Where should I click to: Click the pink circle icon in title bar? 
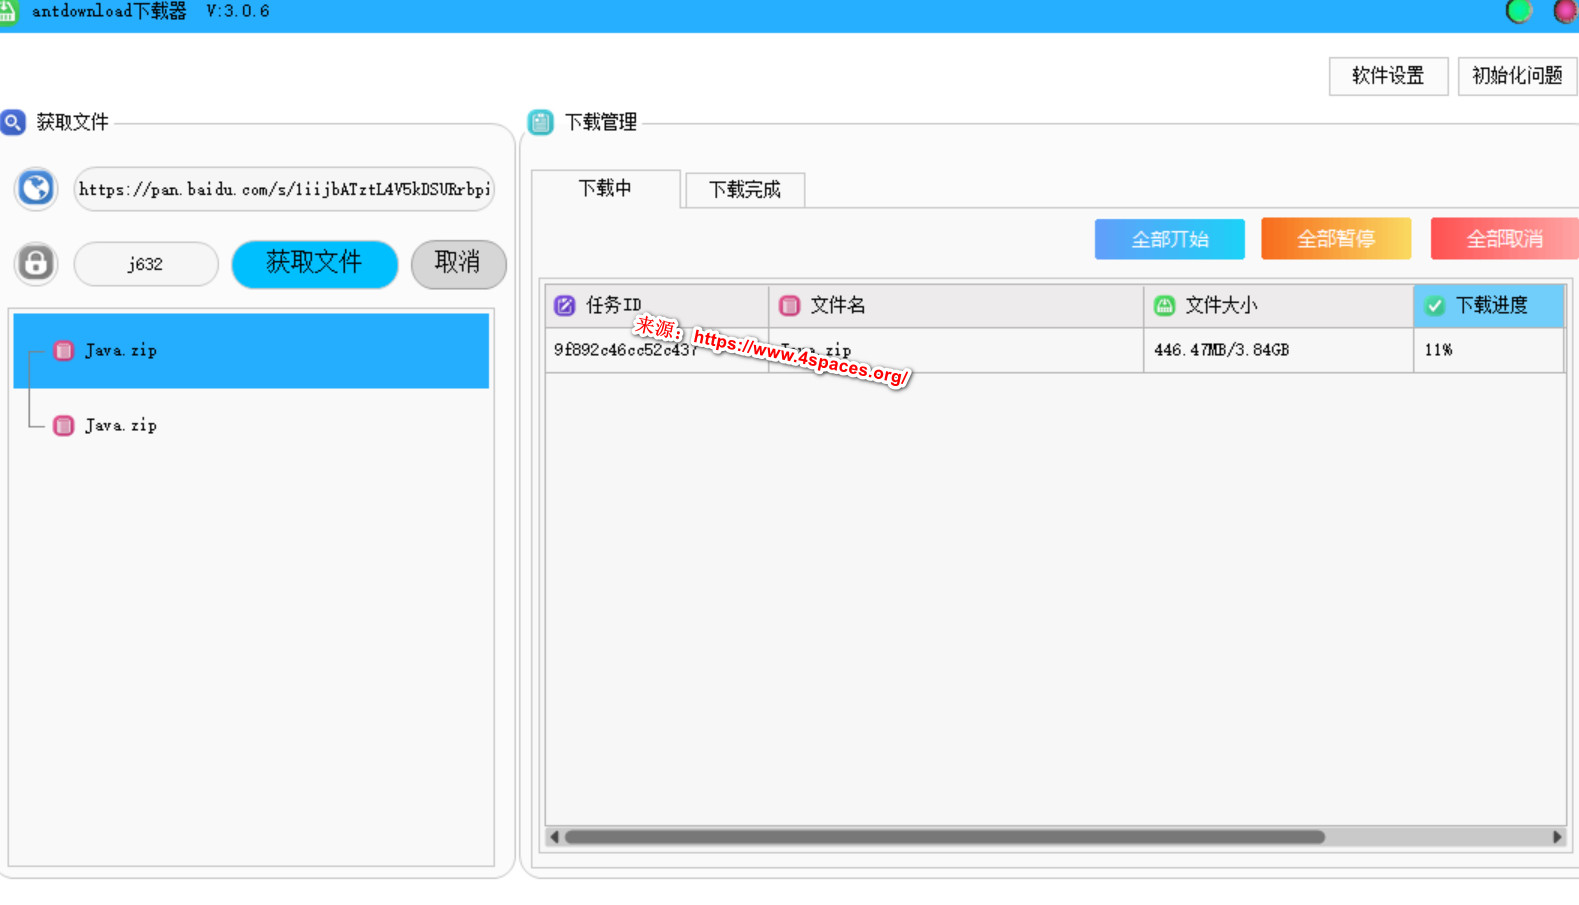tap(1564, 12)
